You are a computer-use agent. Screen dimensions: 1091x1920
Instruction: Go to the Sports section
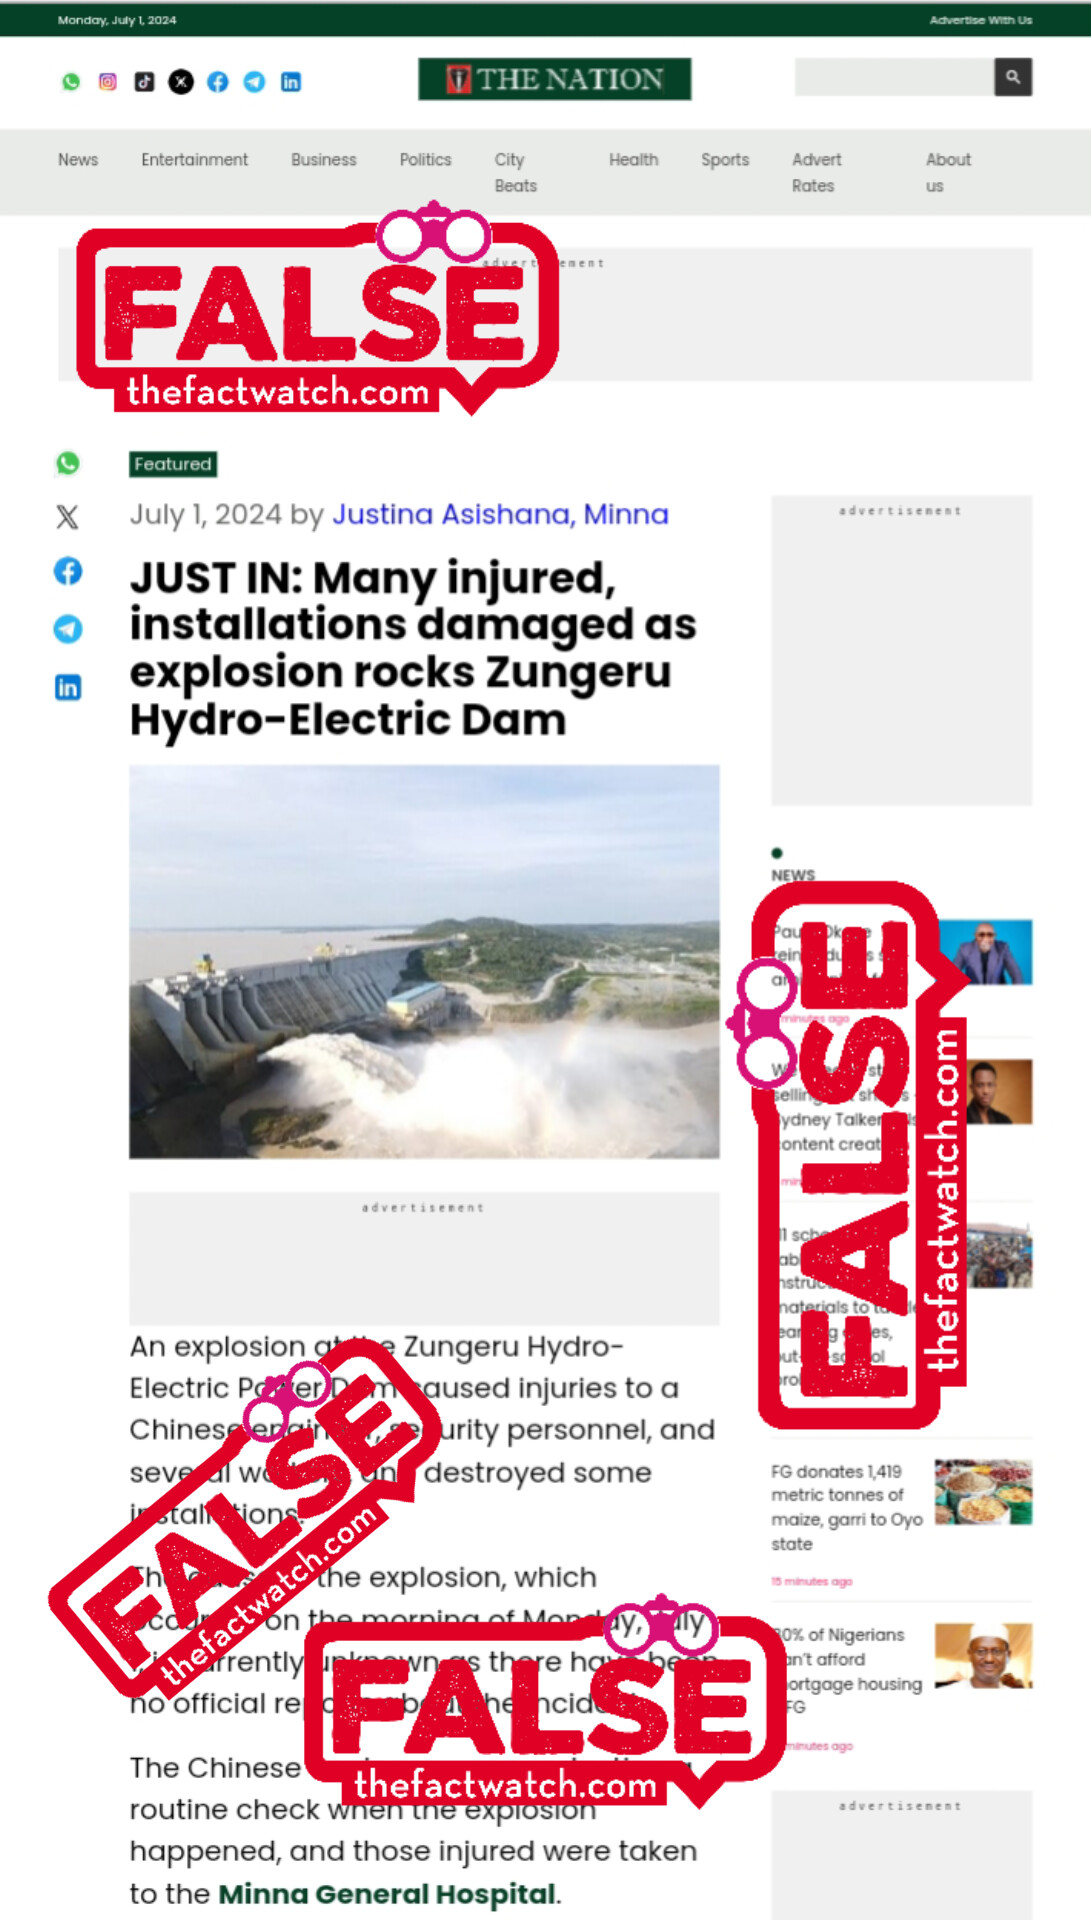(725, 160)
